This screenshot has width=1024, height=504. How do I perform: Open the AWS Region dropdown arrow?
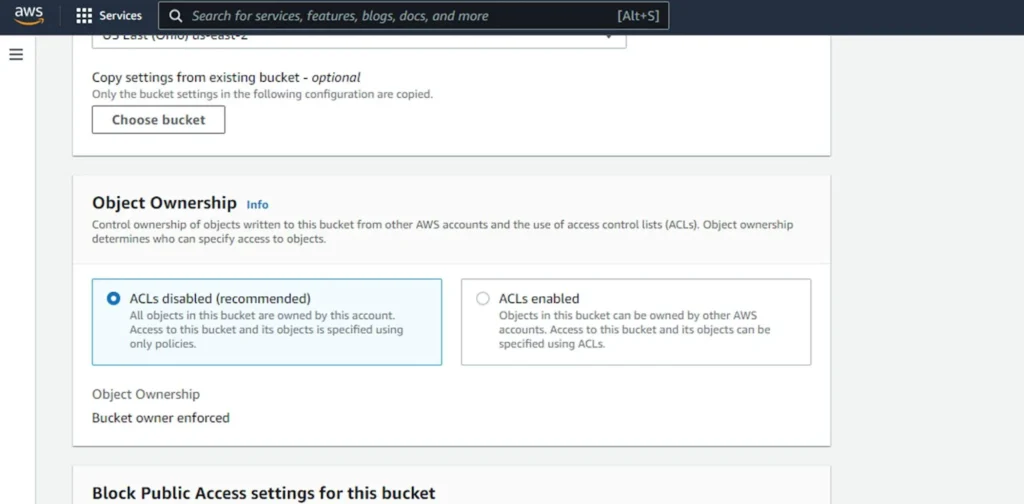(608, 38)
